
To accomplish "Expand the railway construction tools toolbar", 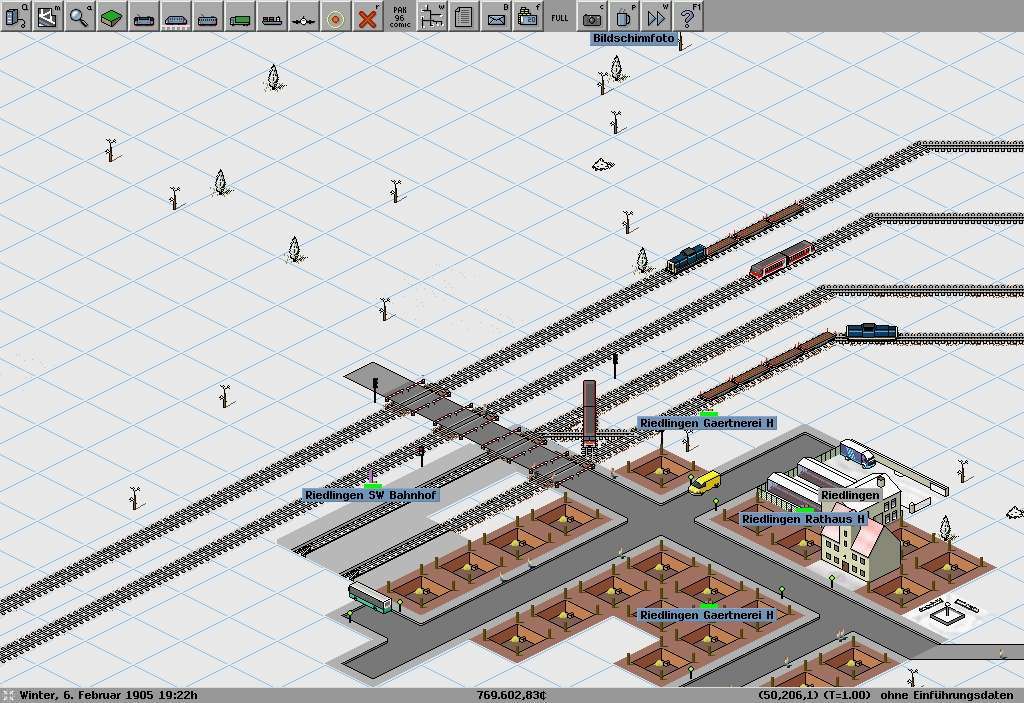I will [144, 16].
